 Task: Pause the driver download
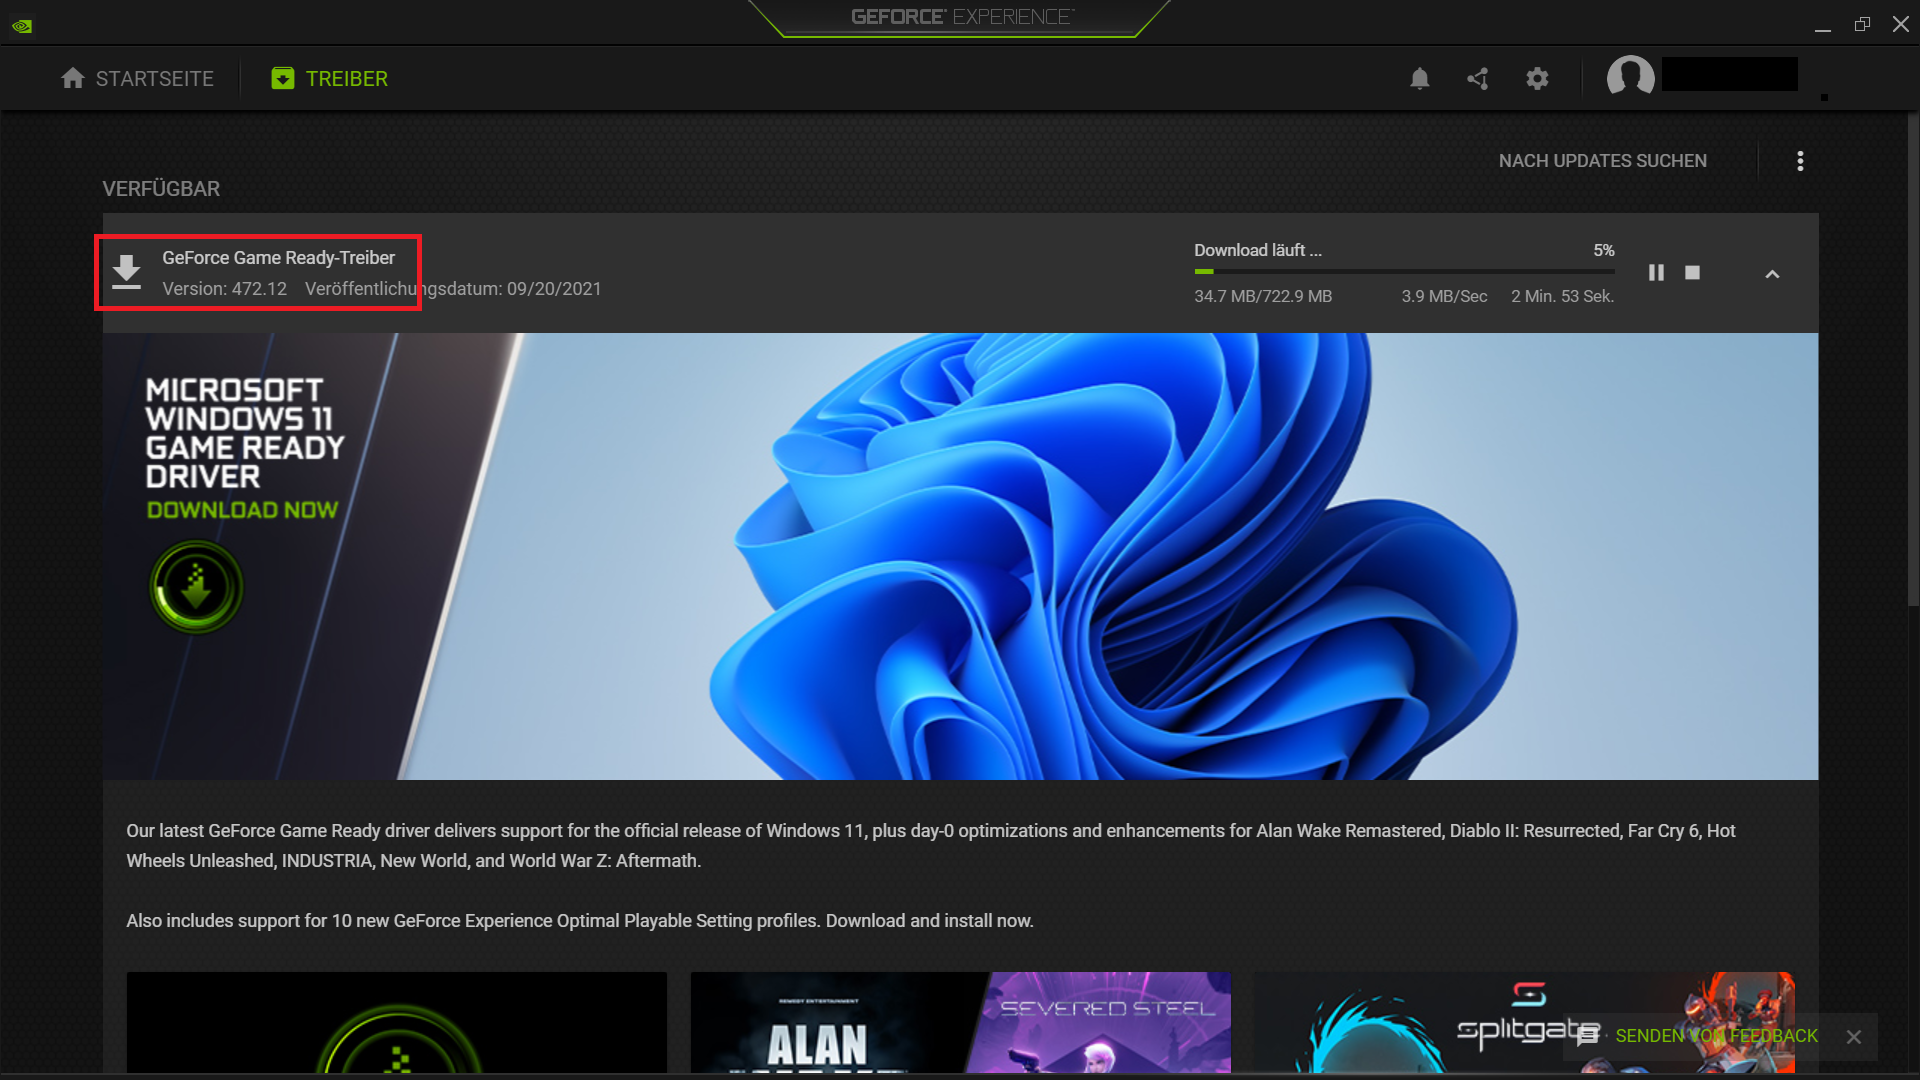click(1657, 272)
